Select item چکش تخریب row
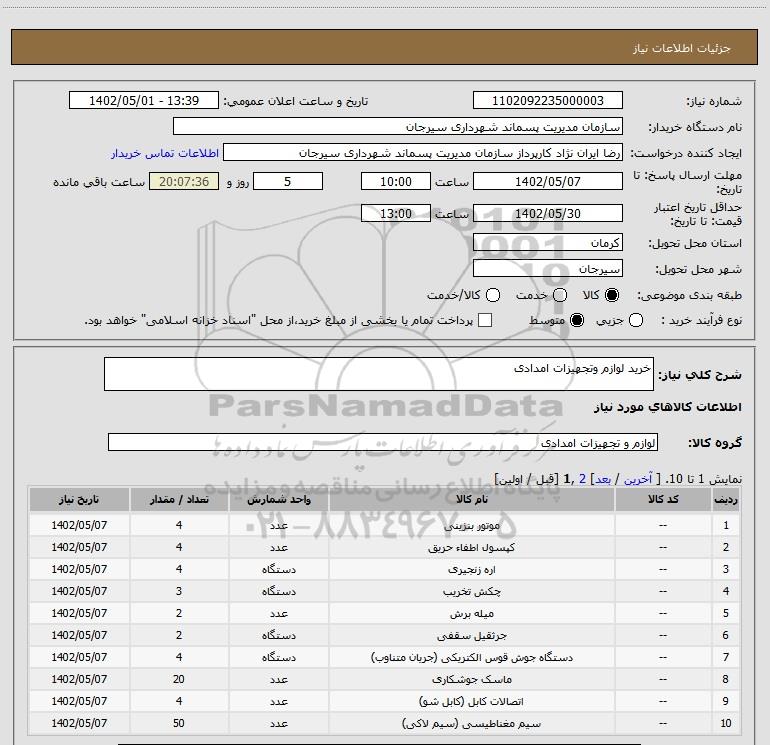 pos(385,591)
